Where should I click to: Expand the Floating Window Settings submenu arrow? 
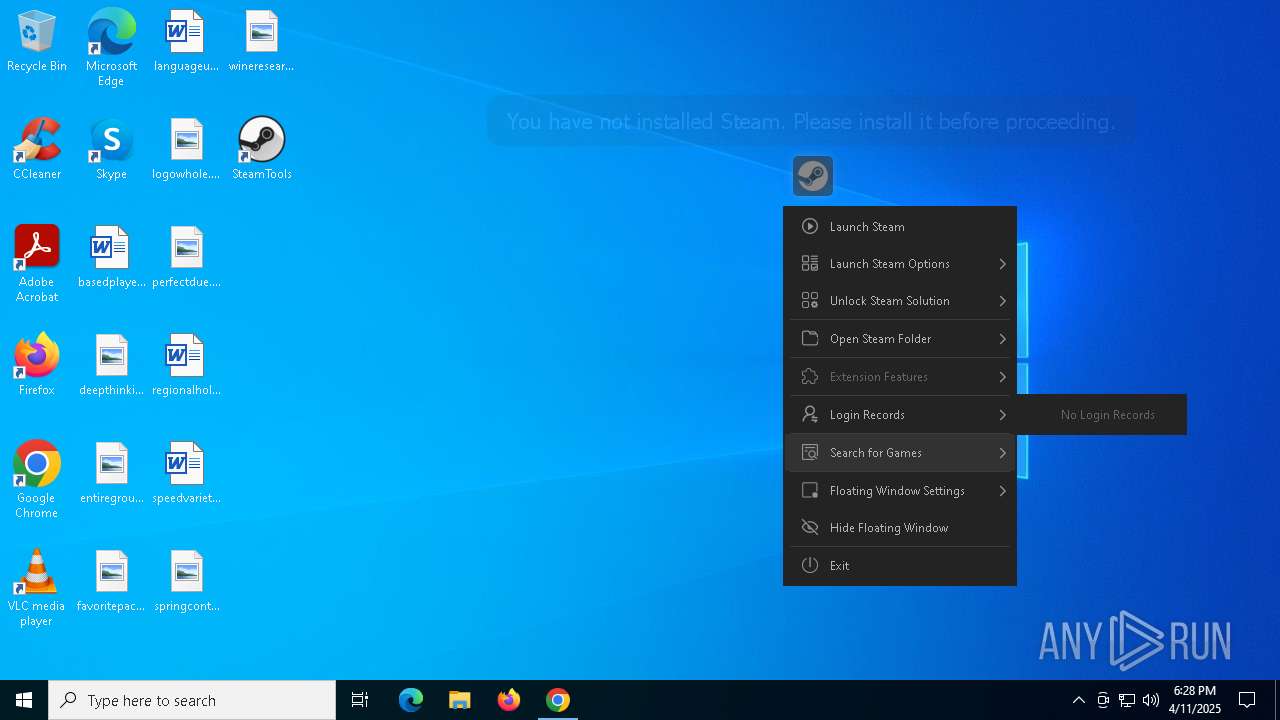(x=1002, y=491)
